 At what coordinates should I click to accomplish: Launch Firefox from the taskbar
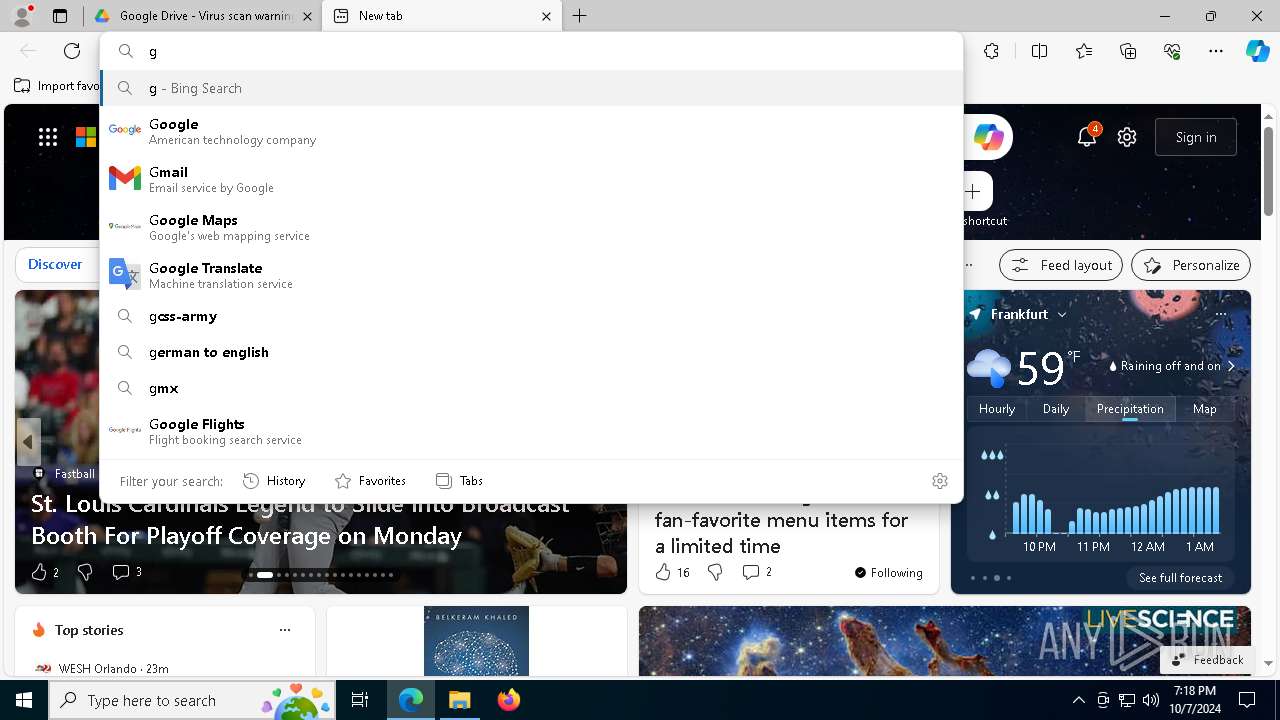(x=509, y=700)
